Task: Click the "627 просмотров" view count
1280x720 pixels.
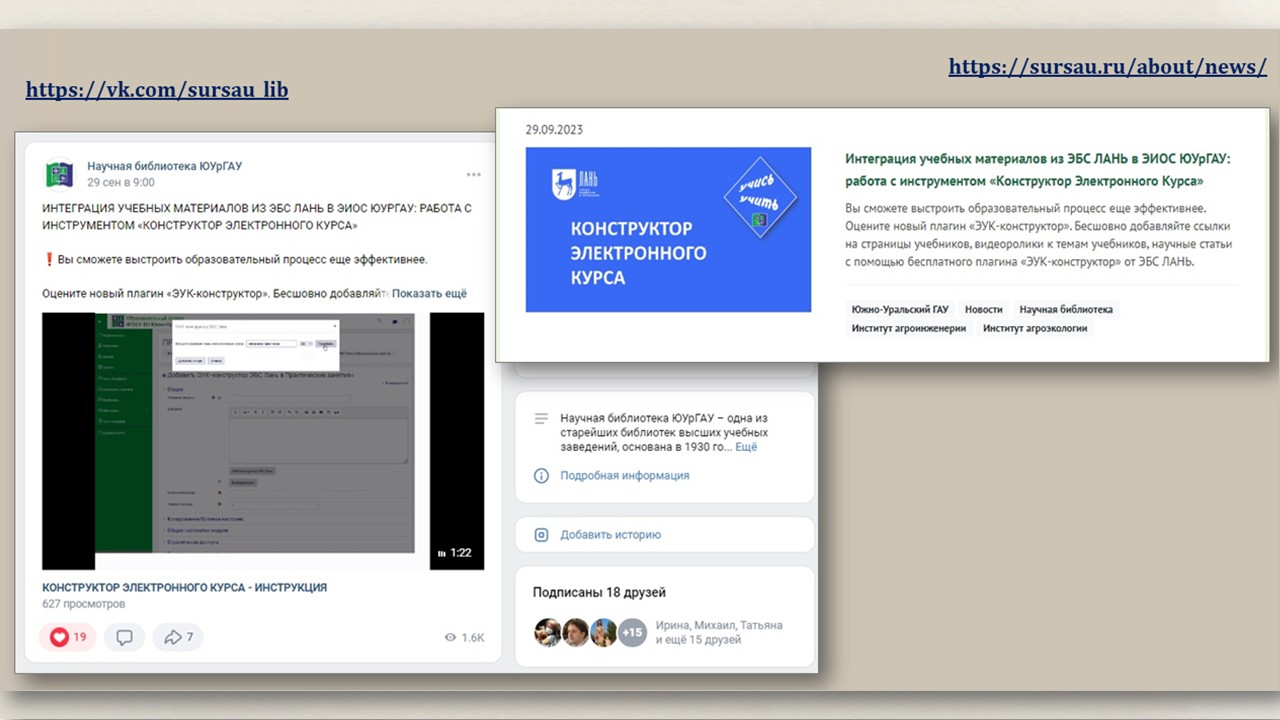Action: pyautogui.click(x=84, y=604)
